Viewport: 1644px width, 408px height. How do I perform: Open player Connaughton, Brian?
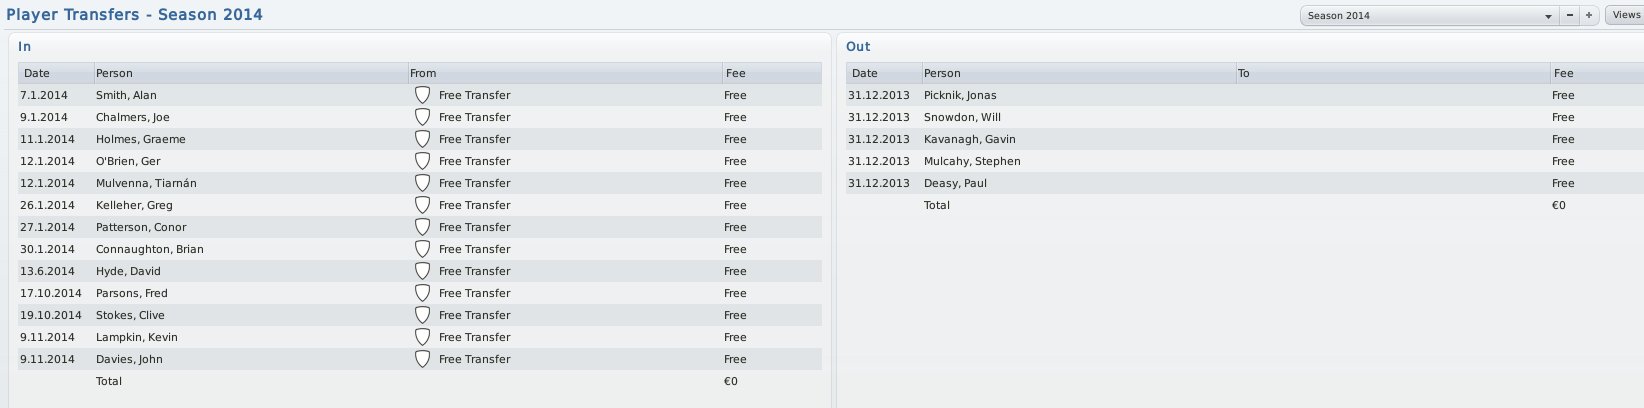point(150,249)
